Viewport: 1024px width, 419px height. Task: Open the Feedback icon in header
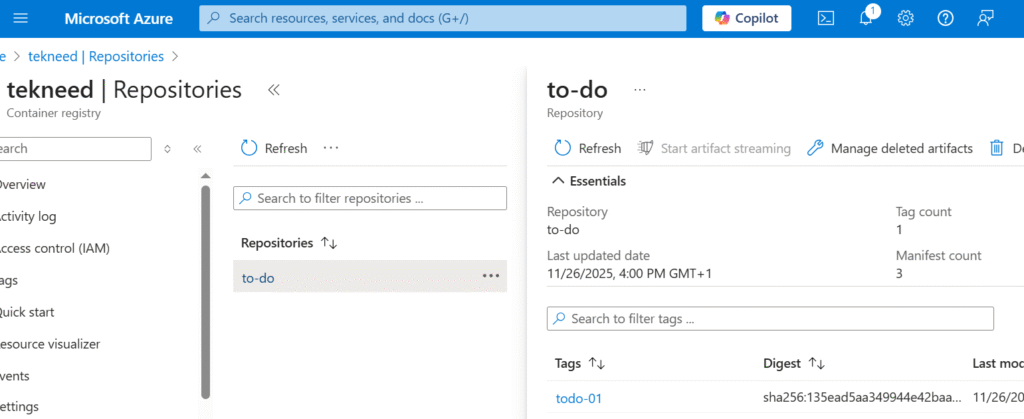tap(986, 18)
